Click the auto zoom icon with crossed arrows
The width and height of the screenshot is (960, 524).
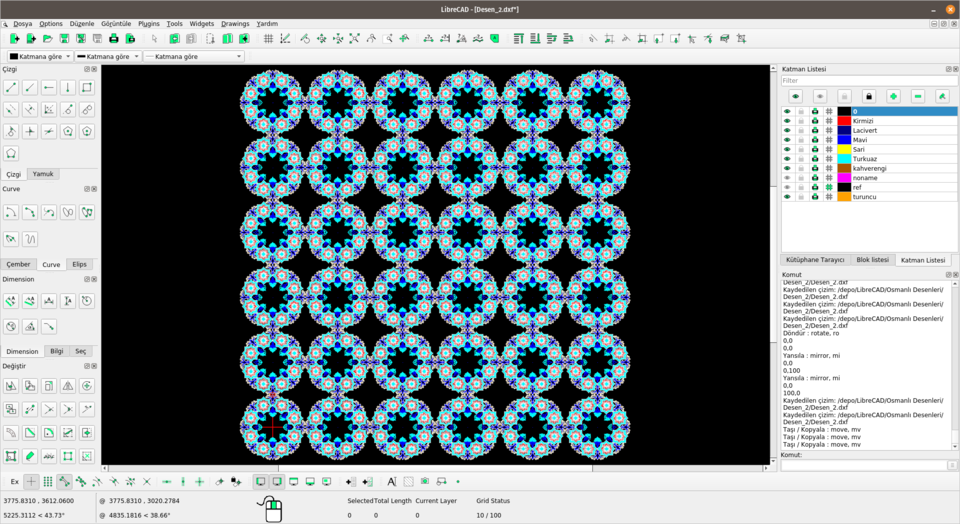pyautogui.click(x=354, y=39)
